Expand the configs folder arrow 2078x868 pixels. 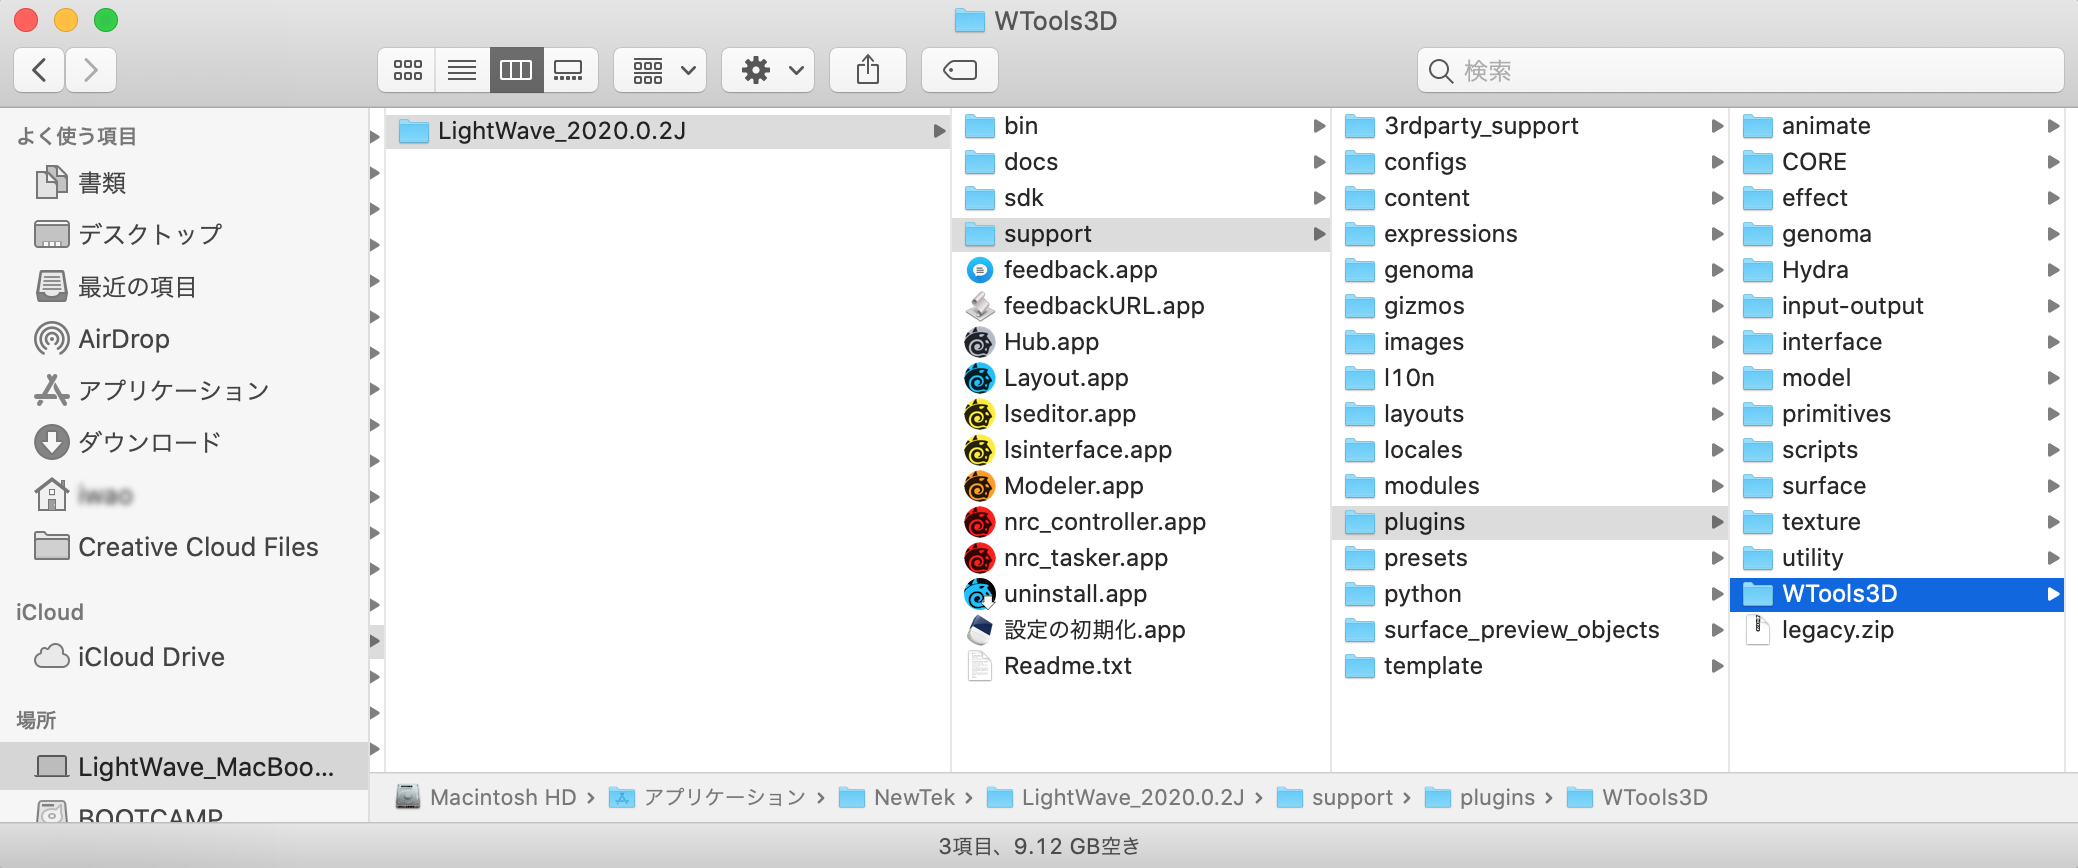pos(1717,162)
